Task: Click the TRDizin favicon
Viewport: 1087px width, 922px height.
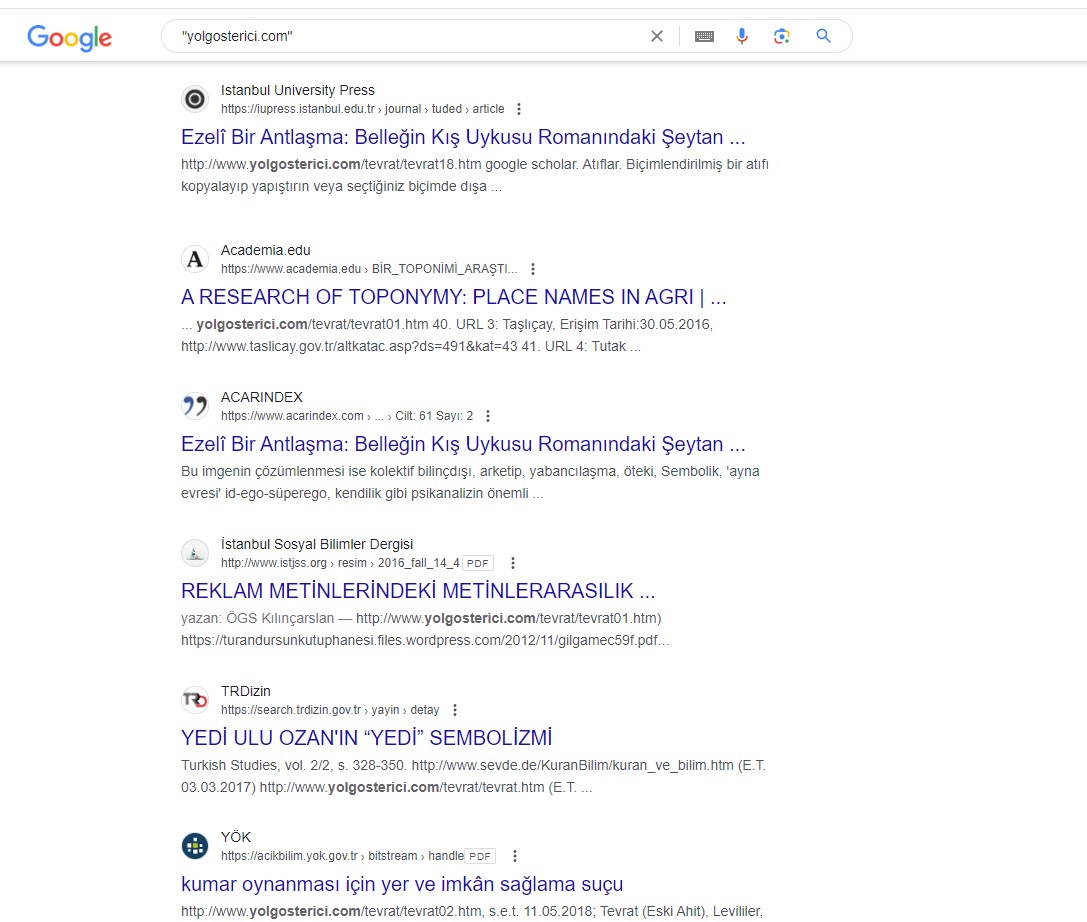Action: [195, 700]
